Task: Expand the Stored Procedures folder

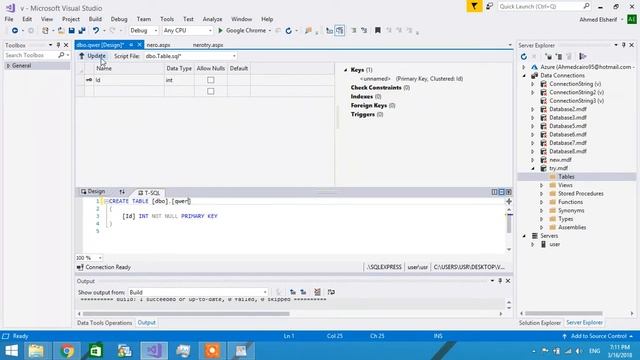Action: coord(542,193)
